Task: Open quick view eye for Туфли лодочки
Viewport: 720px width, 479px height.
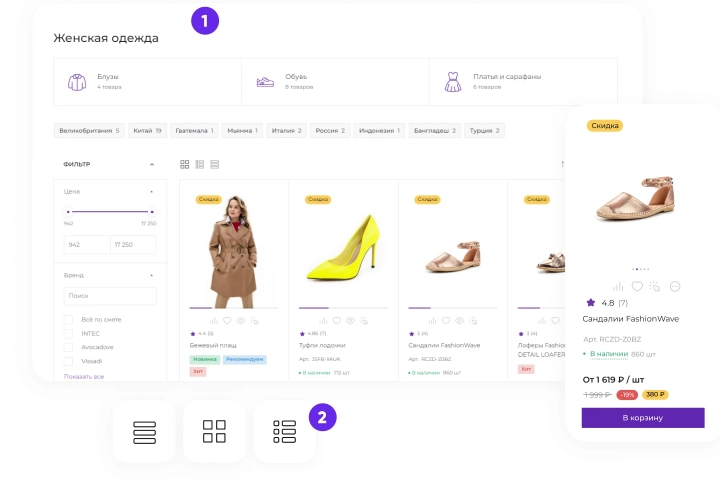Action: (350, 321)
